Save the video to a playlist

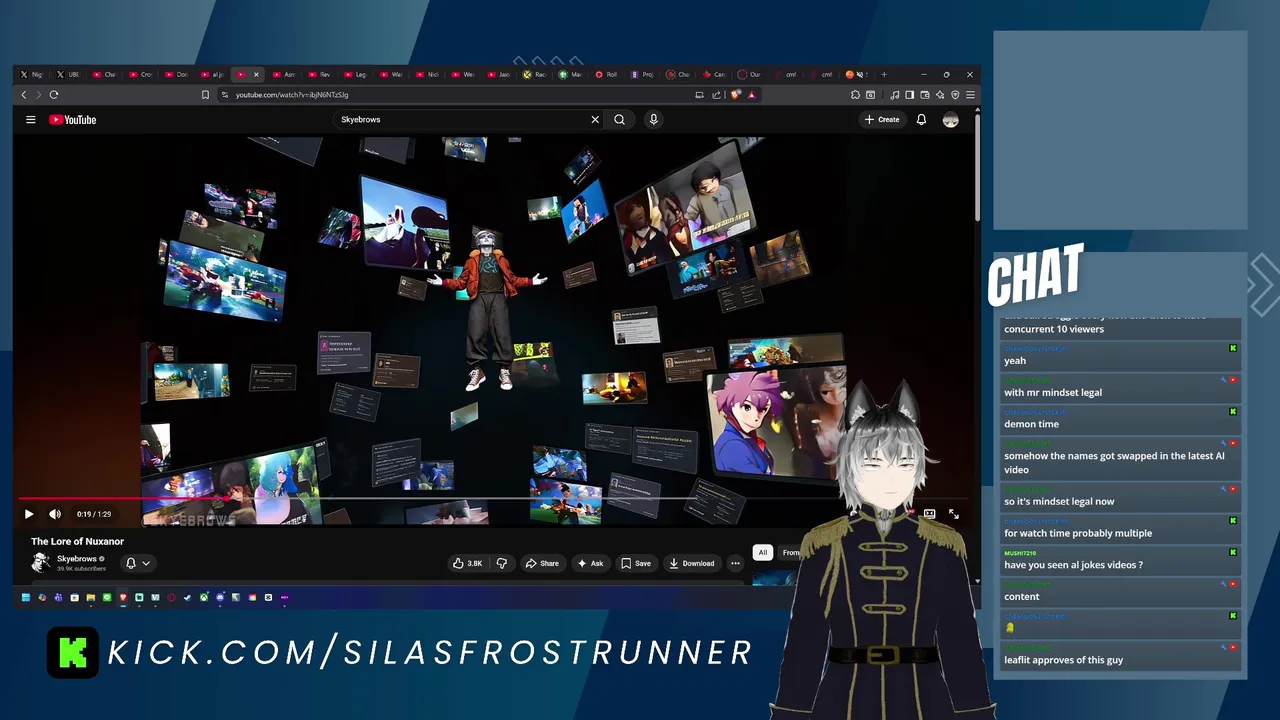click(636, 563)
